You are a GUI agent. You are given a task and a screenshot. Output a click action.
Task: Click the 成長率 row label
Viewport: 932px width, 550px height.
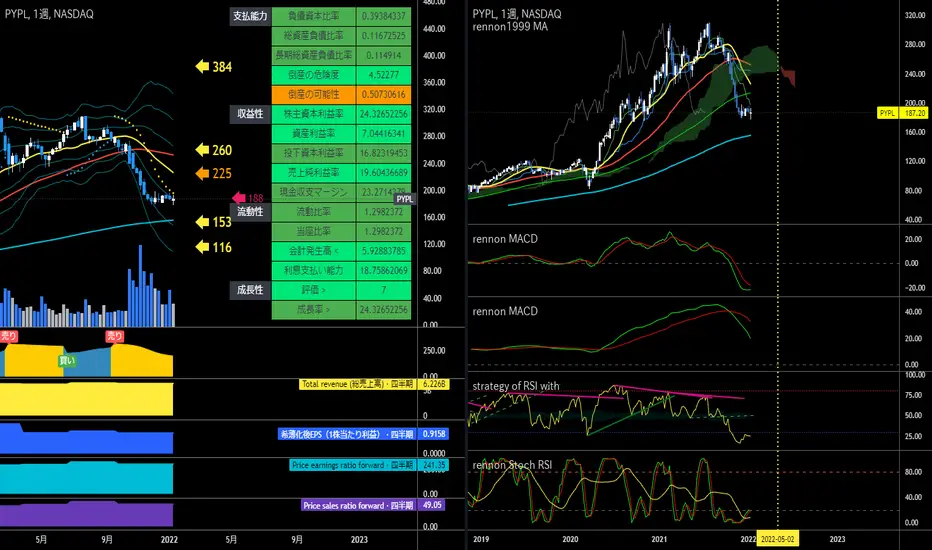point(314,310)
